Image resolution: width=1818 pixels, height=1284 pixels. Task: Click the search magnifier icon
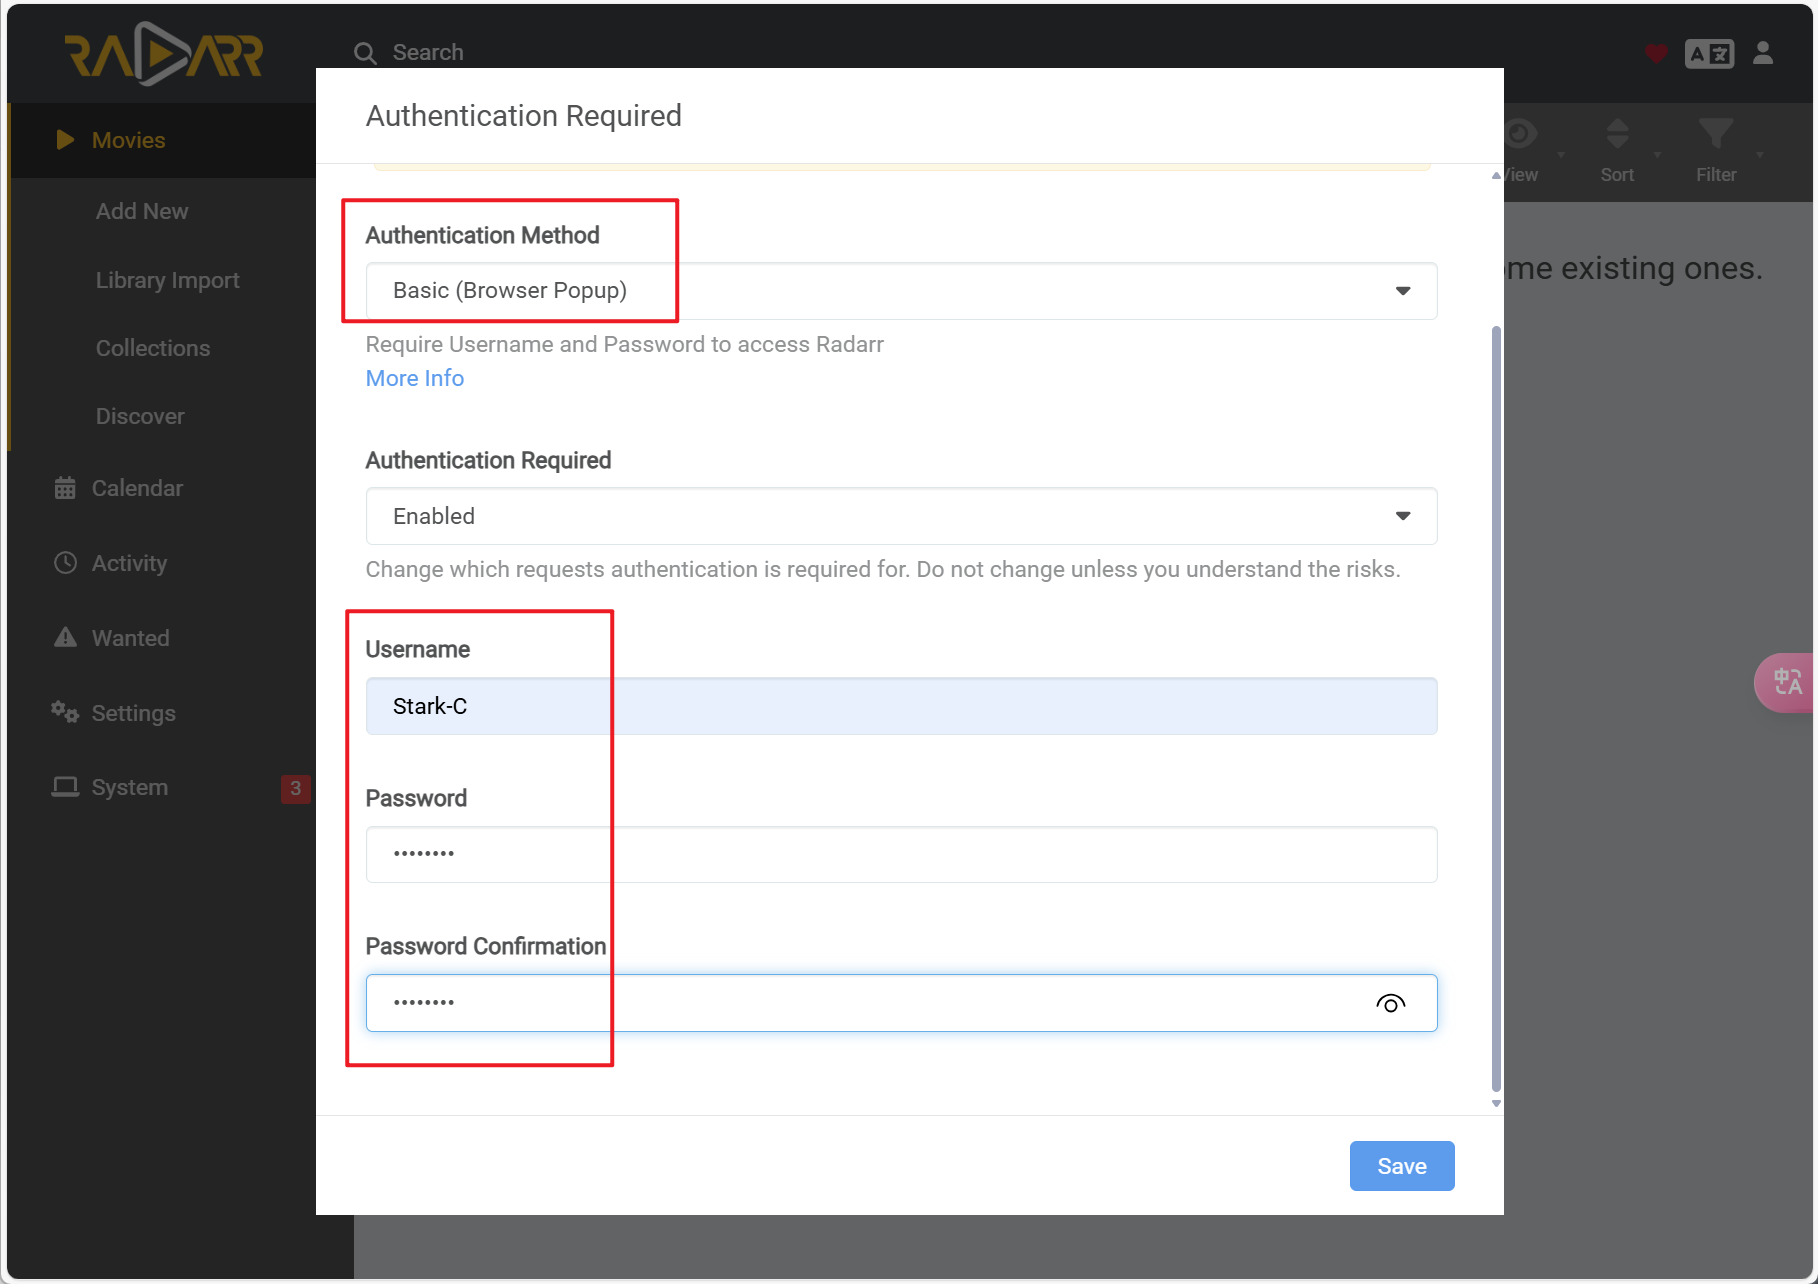365,53
